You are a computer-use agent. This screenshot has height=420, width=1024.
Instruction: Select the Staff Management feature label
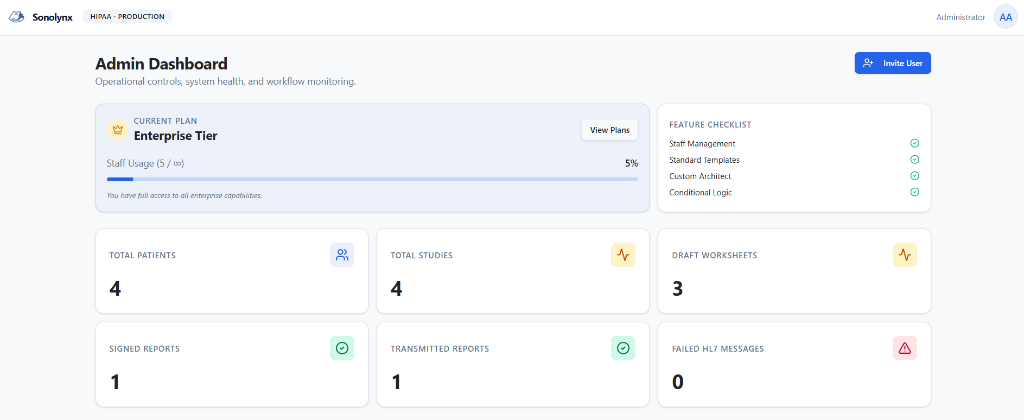click(702, 144)
